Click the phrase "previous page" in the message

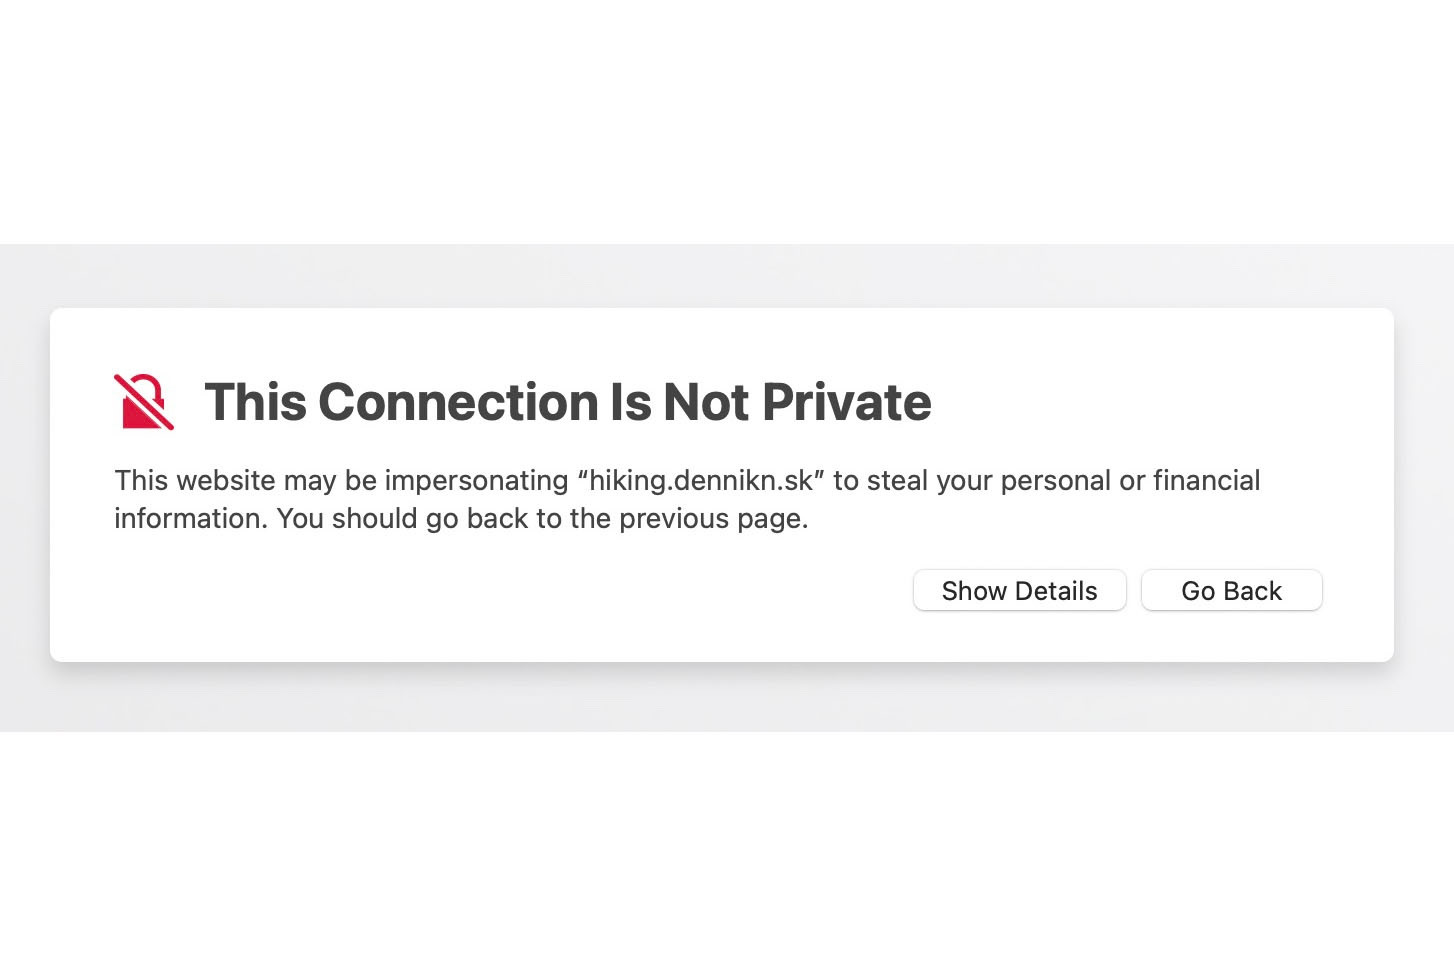pos(711,519)
